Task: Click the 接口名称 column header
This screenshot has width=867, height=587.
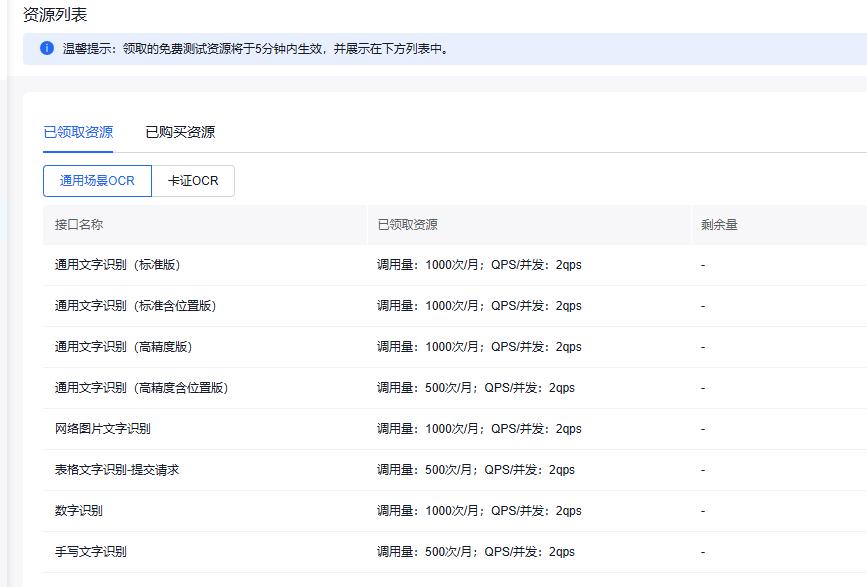Action: coord(79,225)
